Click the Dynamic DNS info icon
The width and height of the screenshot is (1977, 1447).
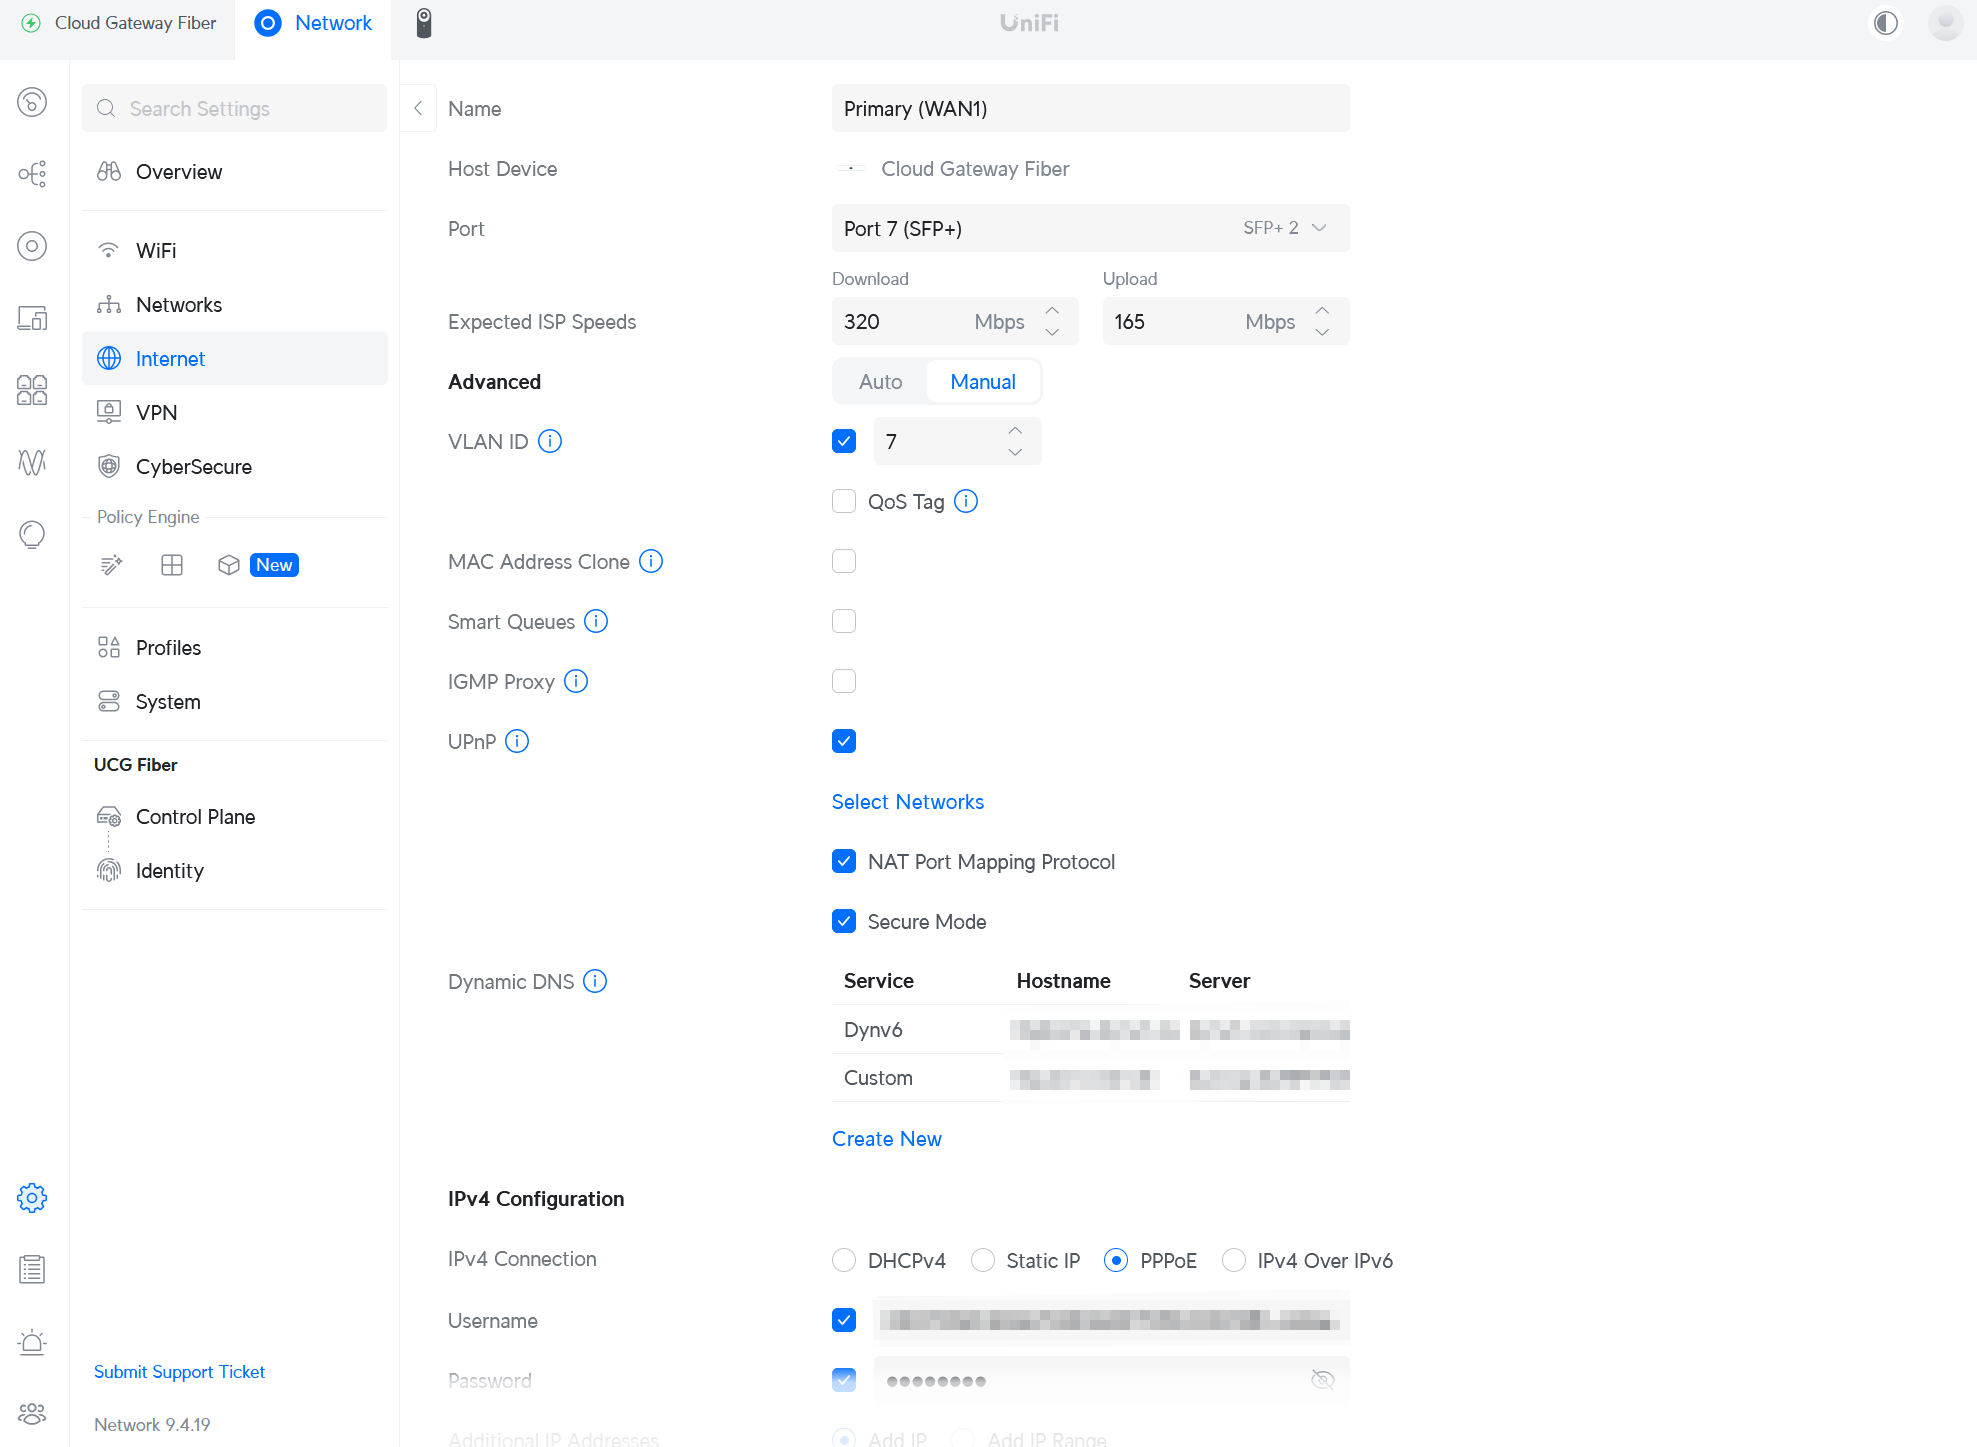tap(595, 981)
